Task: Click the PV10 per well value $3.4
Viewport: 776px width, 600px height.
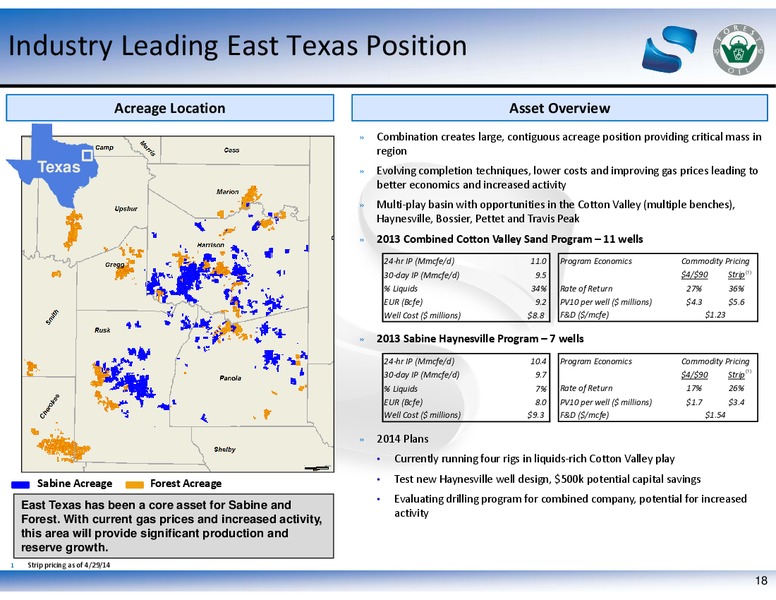Action: 736,402
